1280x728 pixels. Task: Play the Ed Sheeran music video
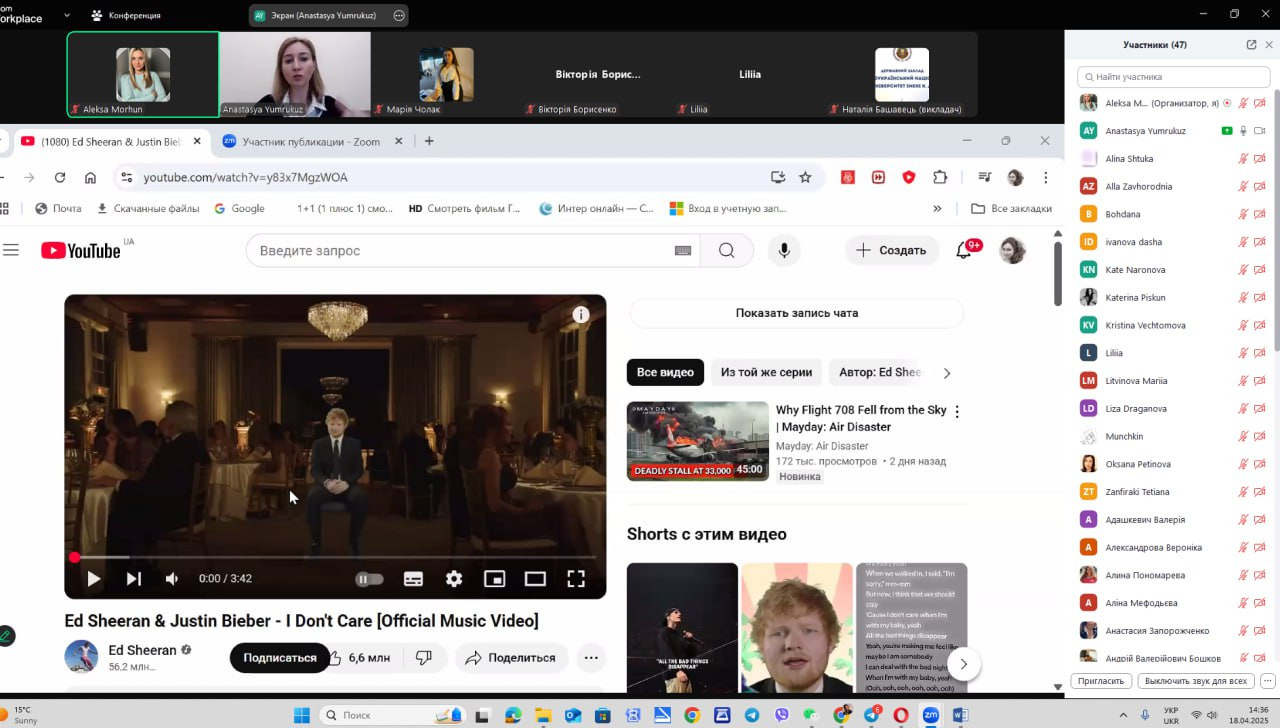93,578
